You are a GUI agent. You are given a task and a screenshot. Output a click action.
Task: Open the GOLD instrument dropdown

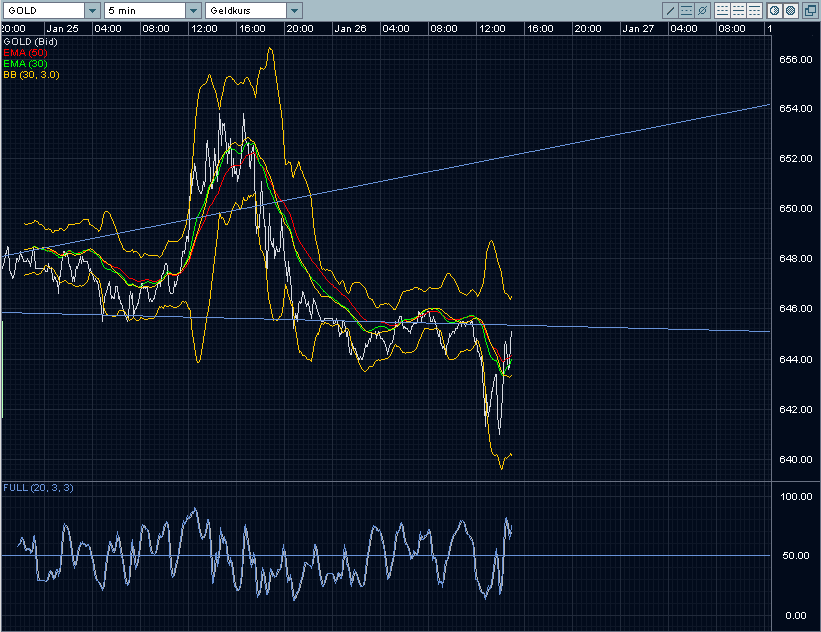(x=92, y=10)
